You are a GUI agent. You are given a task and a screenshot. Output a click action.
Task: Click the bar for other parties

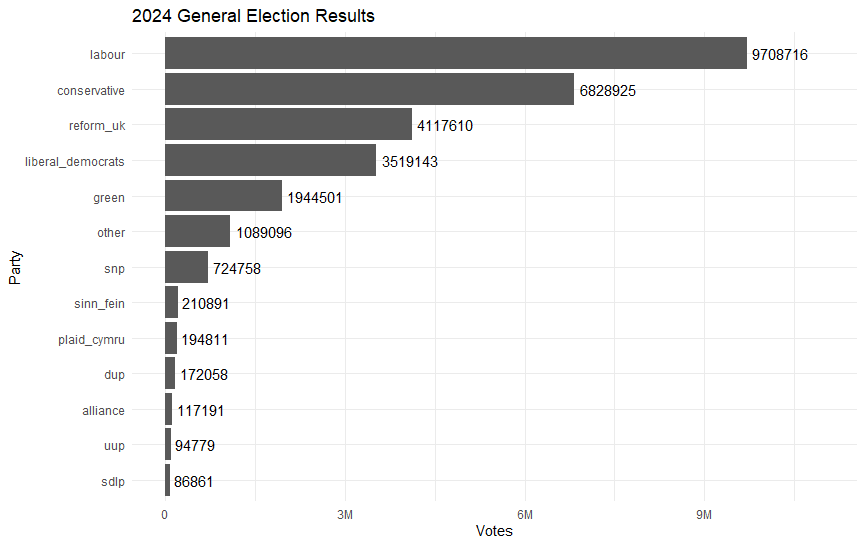(197, 232)
